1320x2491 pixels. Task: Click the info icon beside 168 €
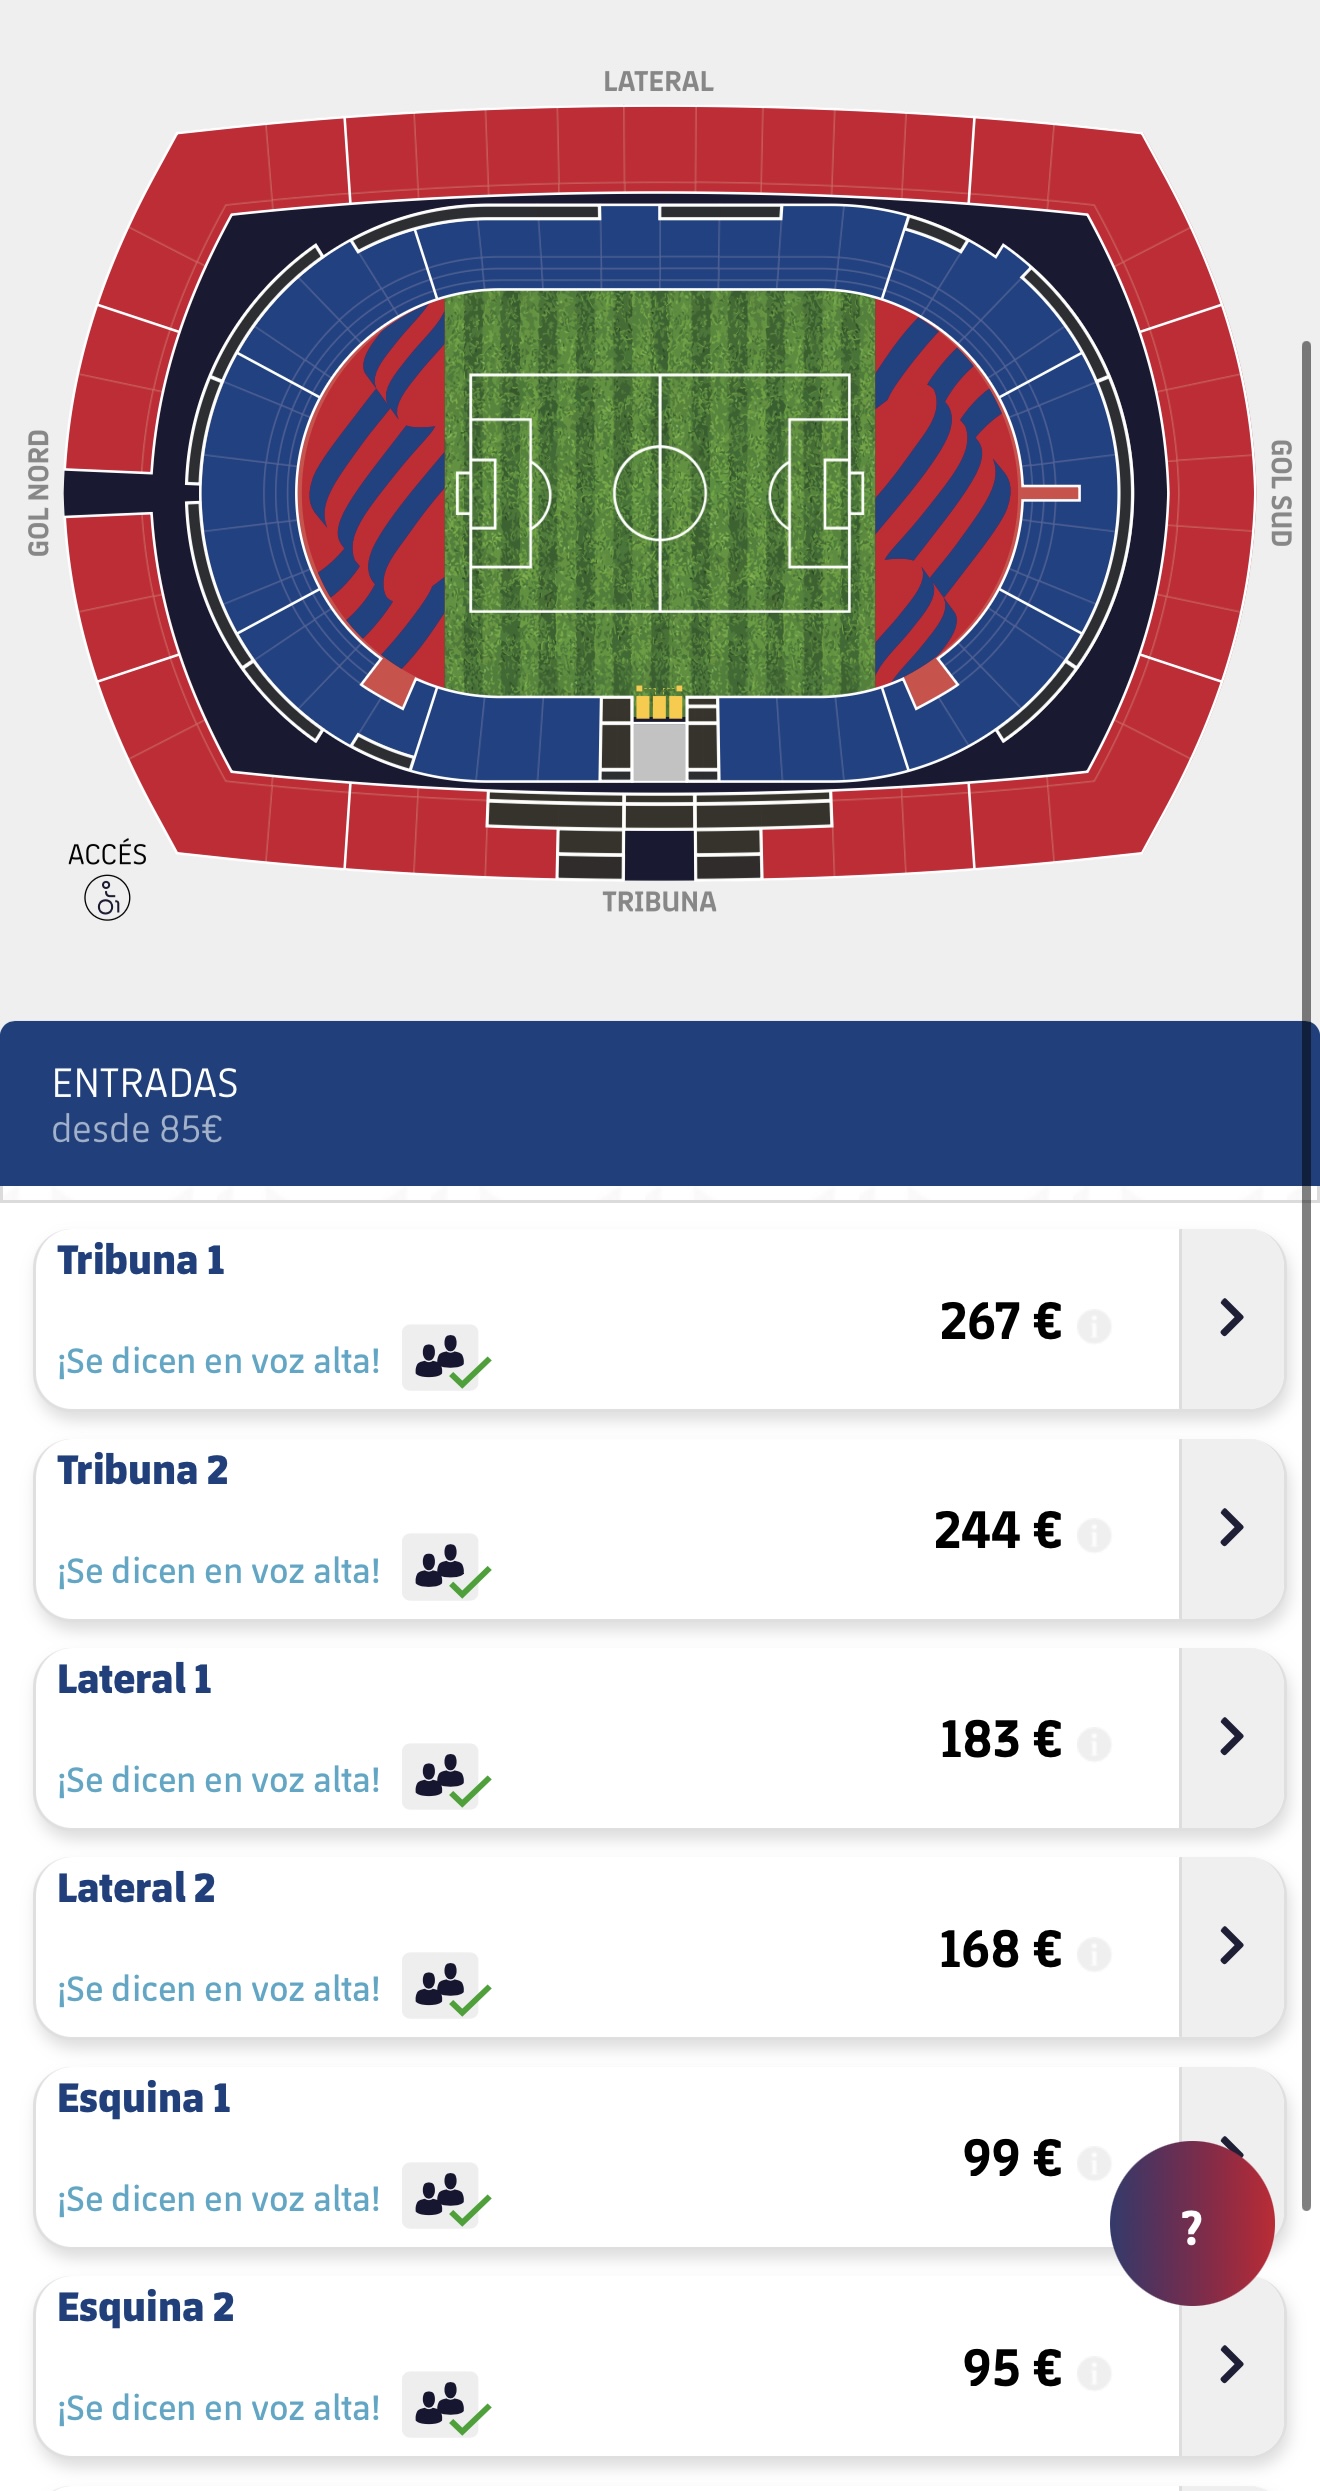1094,1953
